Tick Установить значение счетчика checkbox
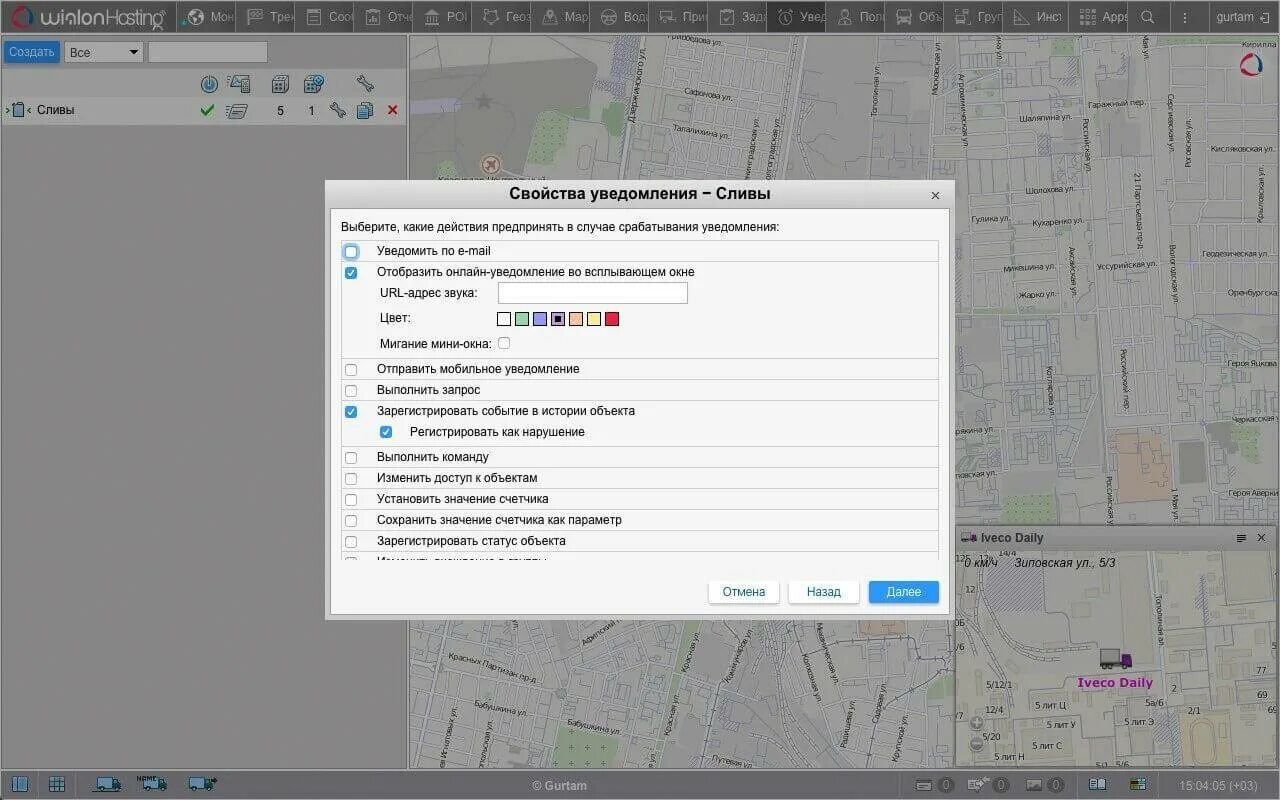Screen dimensions: 1280x800 [x=351, y=500]
